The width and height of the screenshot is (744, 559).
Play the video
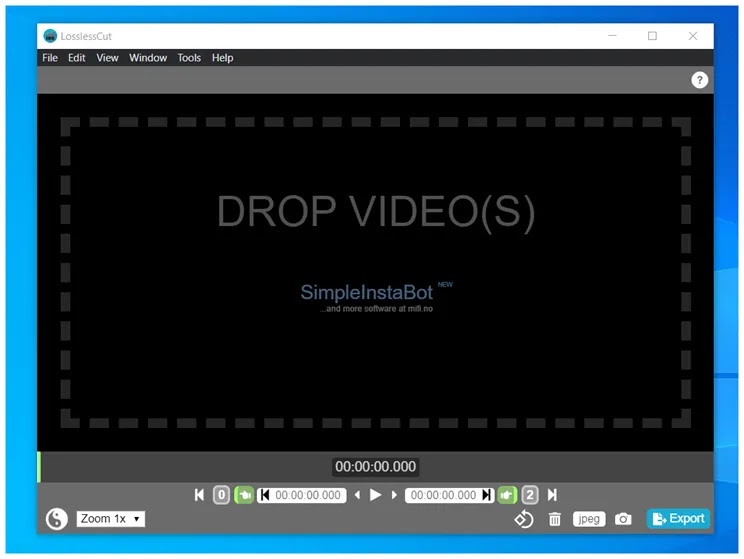click(375, 495)
